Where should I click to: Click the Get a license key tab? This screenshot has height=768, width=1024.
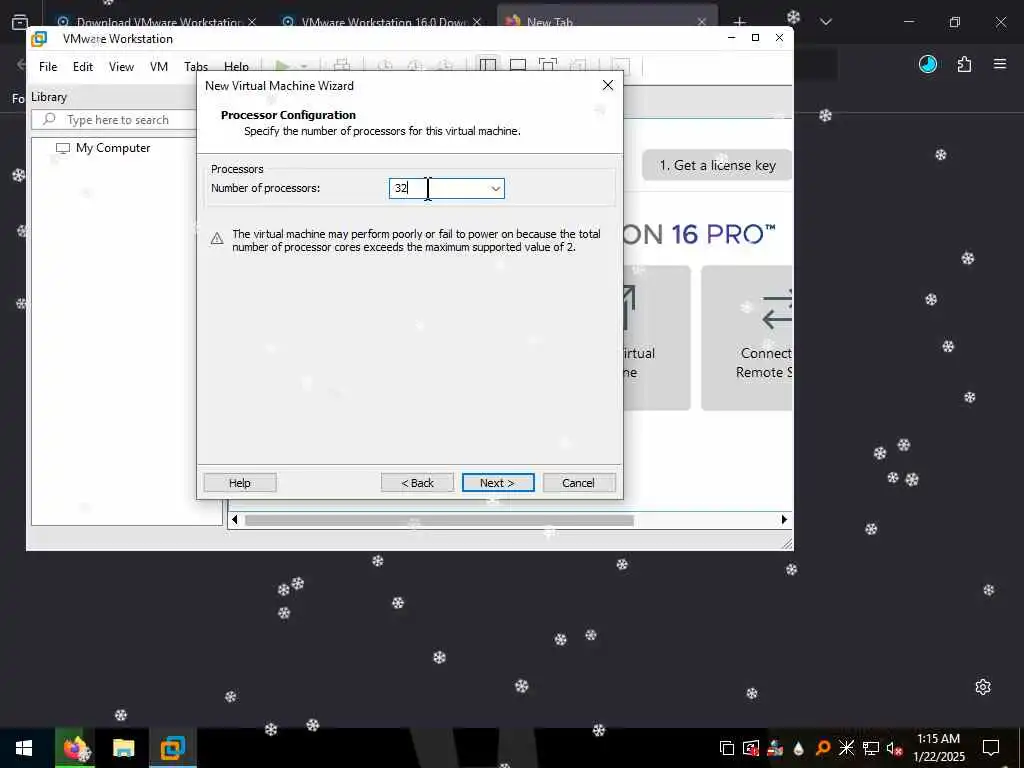[x=717, y=165]
